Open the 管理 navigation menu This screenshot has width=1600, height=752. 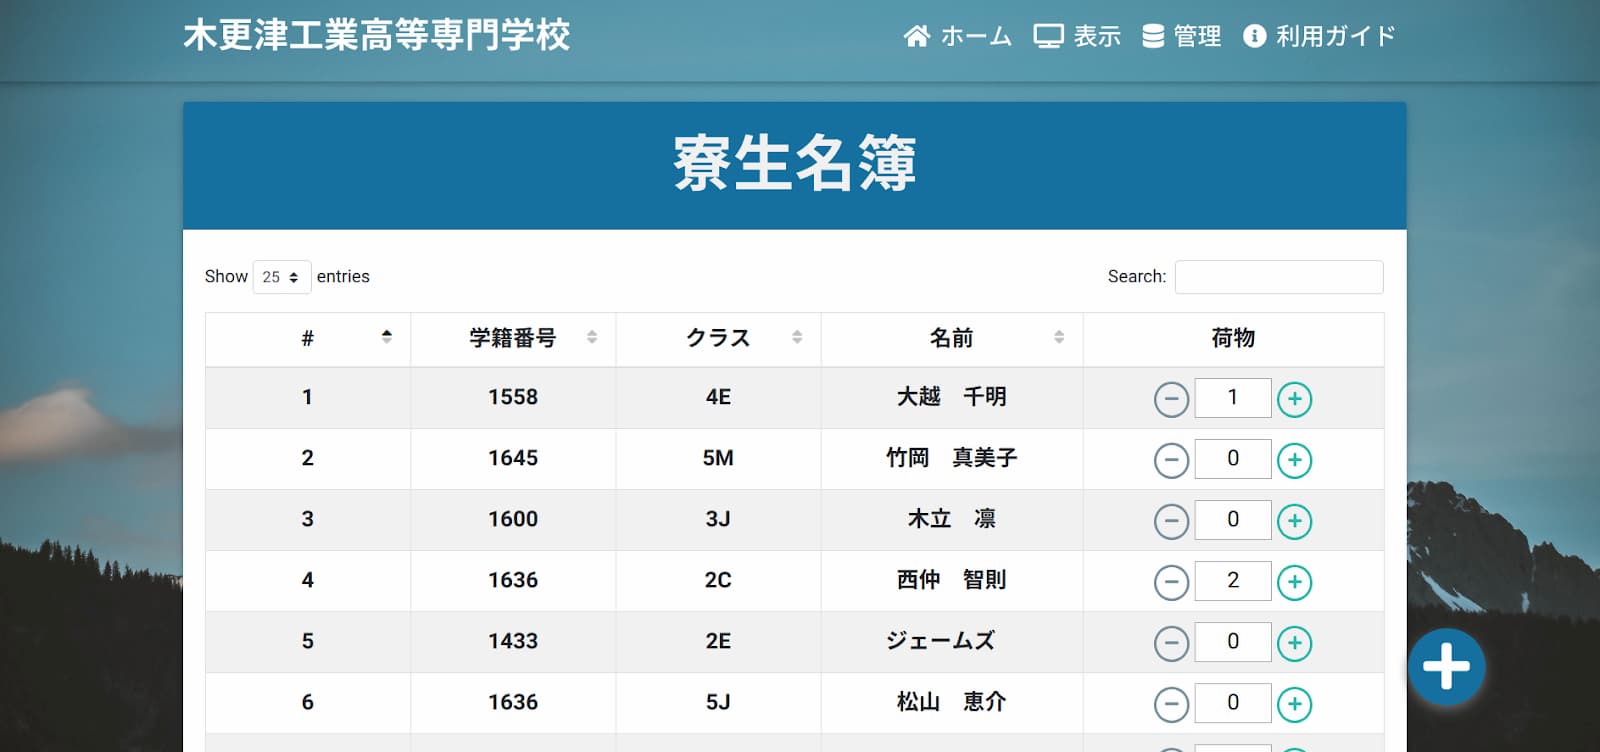coord(1181,36)
